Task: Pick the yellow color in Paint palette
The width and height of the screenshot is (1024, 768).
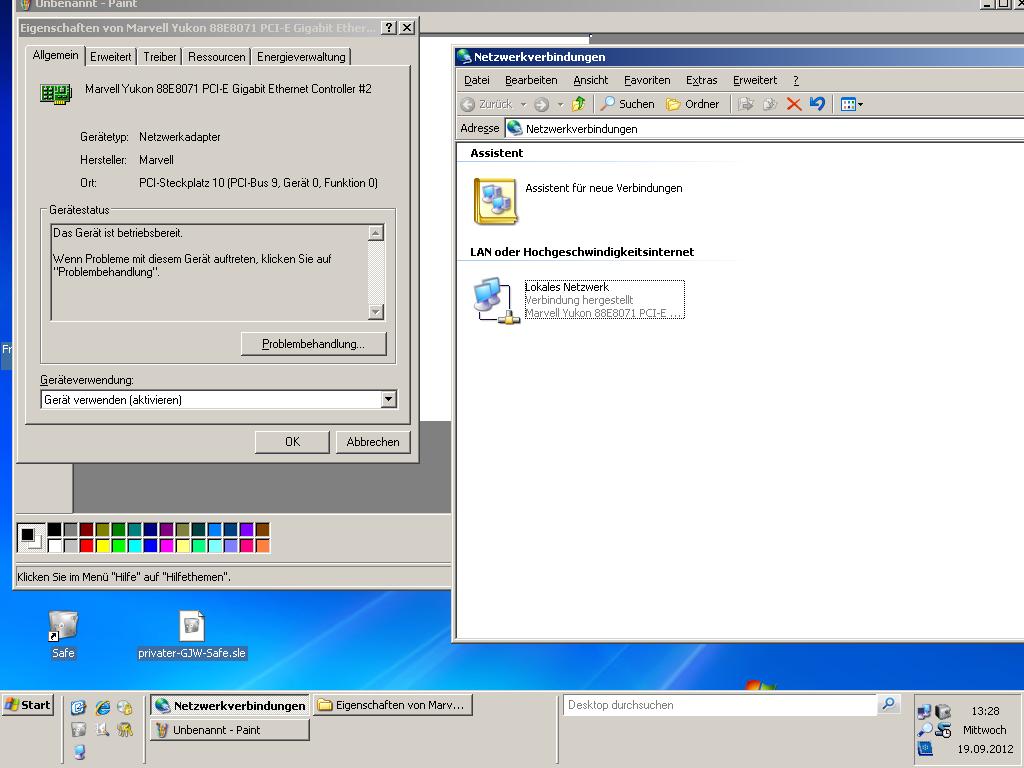Action: (x=103, y=545)
